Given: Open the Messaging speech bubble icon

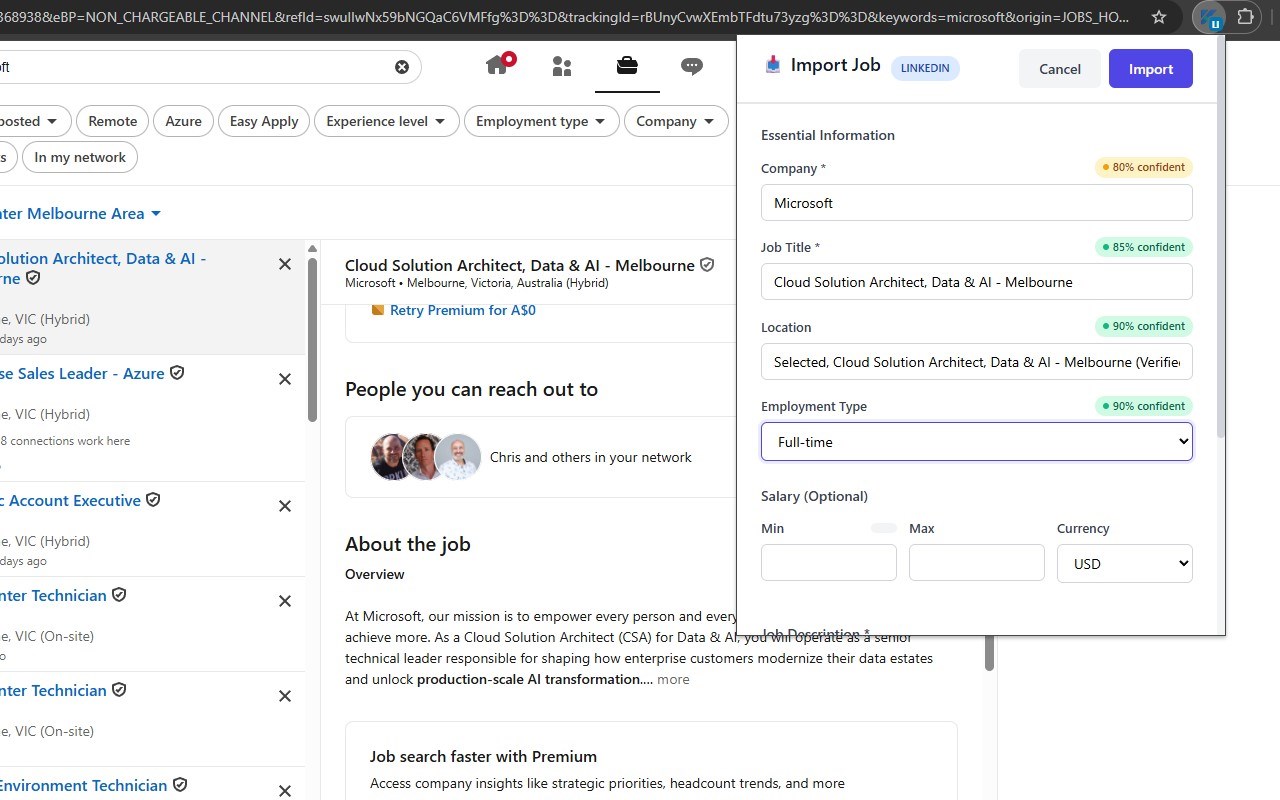Looking at the screenshot, I should click(x=692, y=66).
